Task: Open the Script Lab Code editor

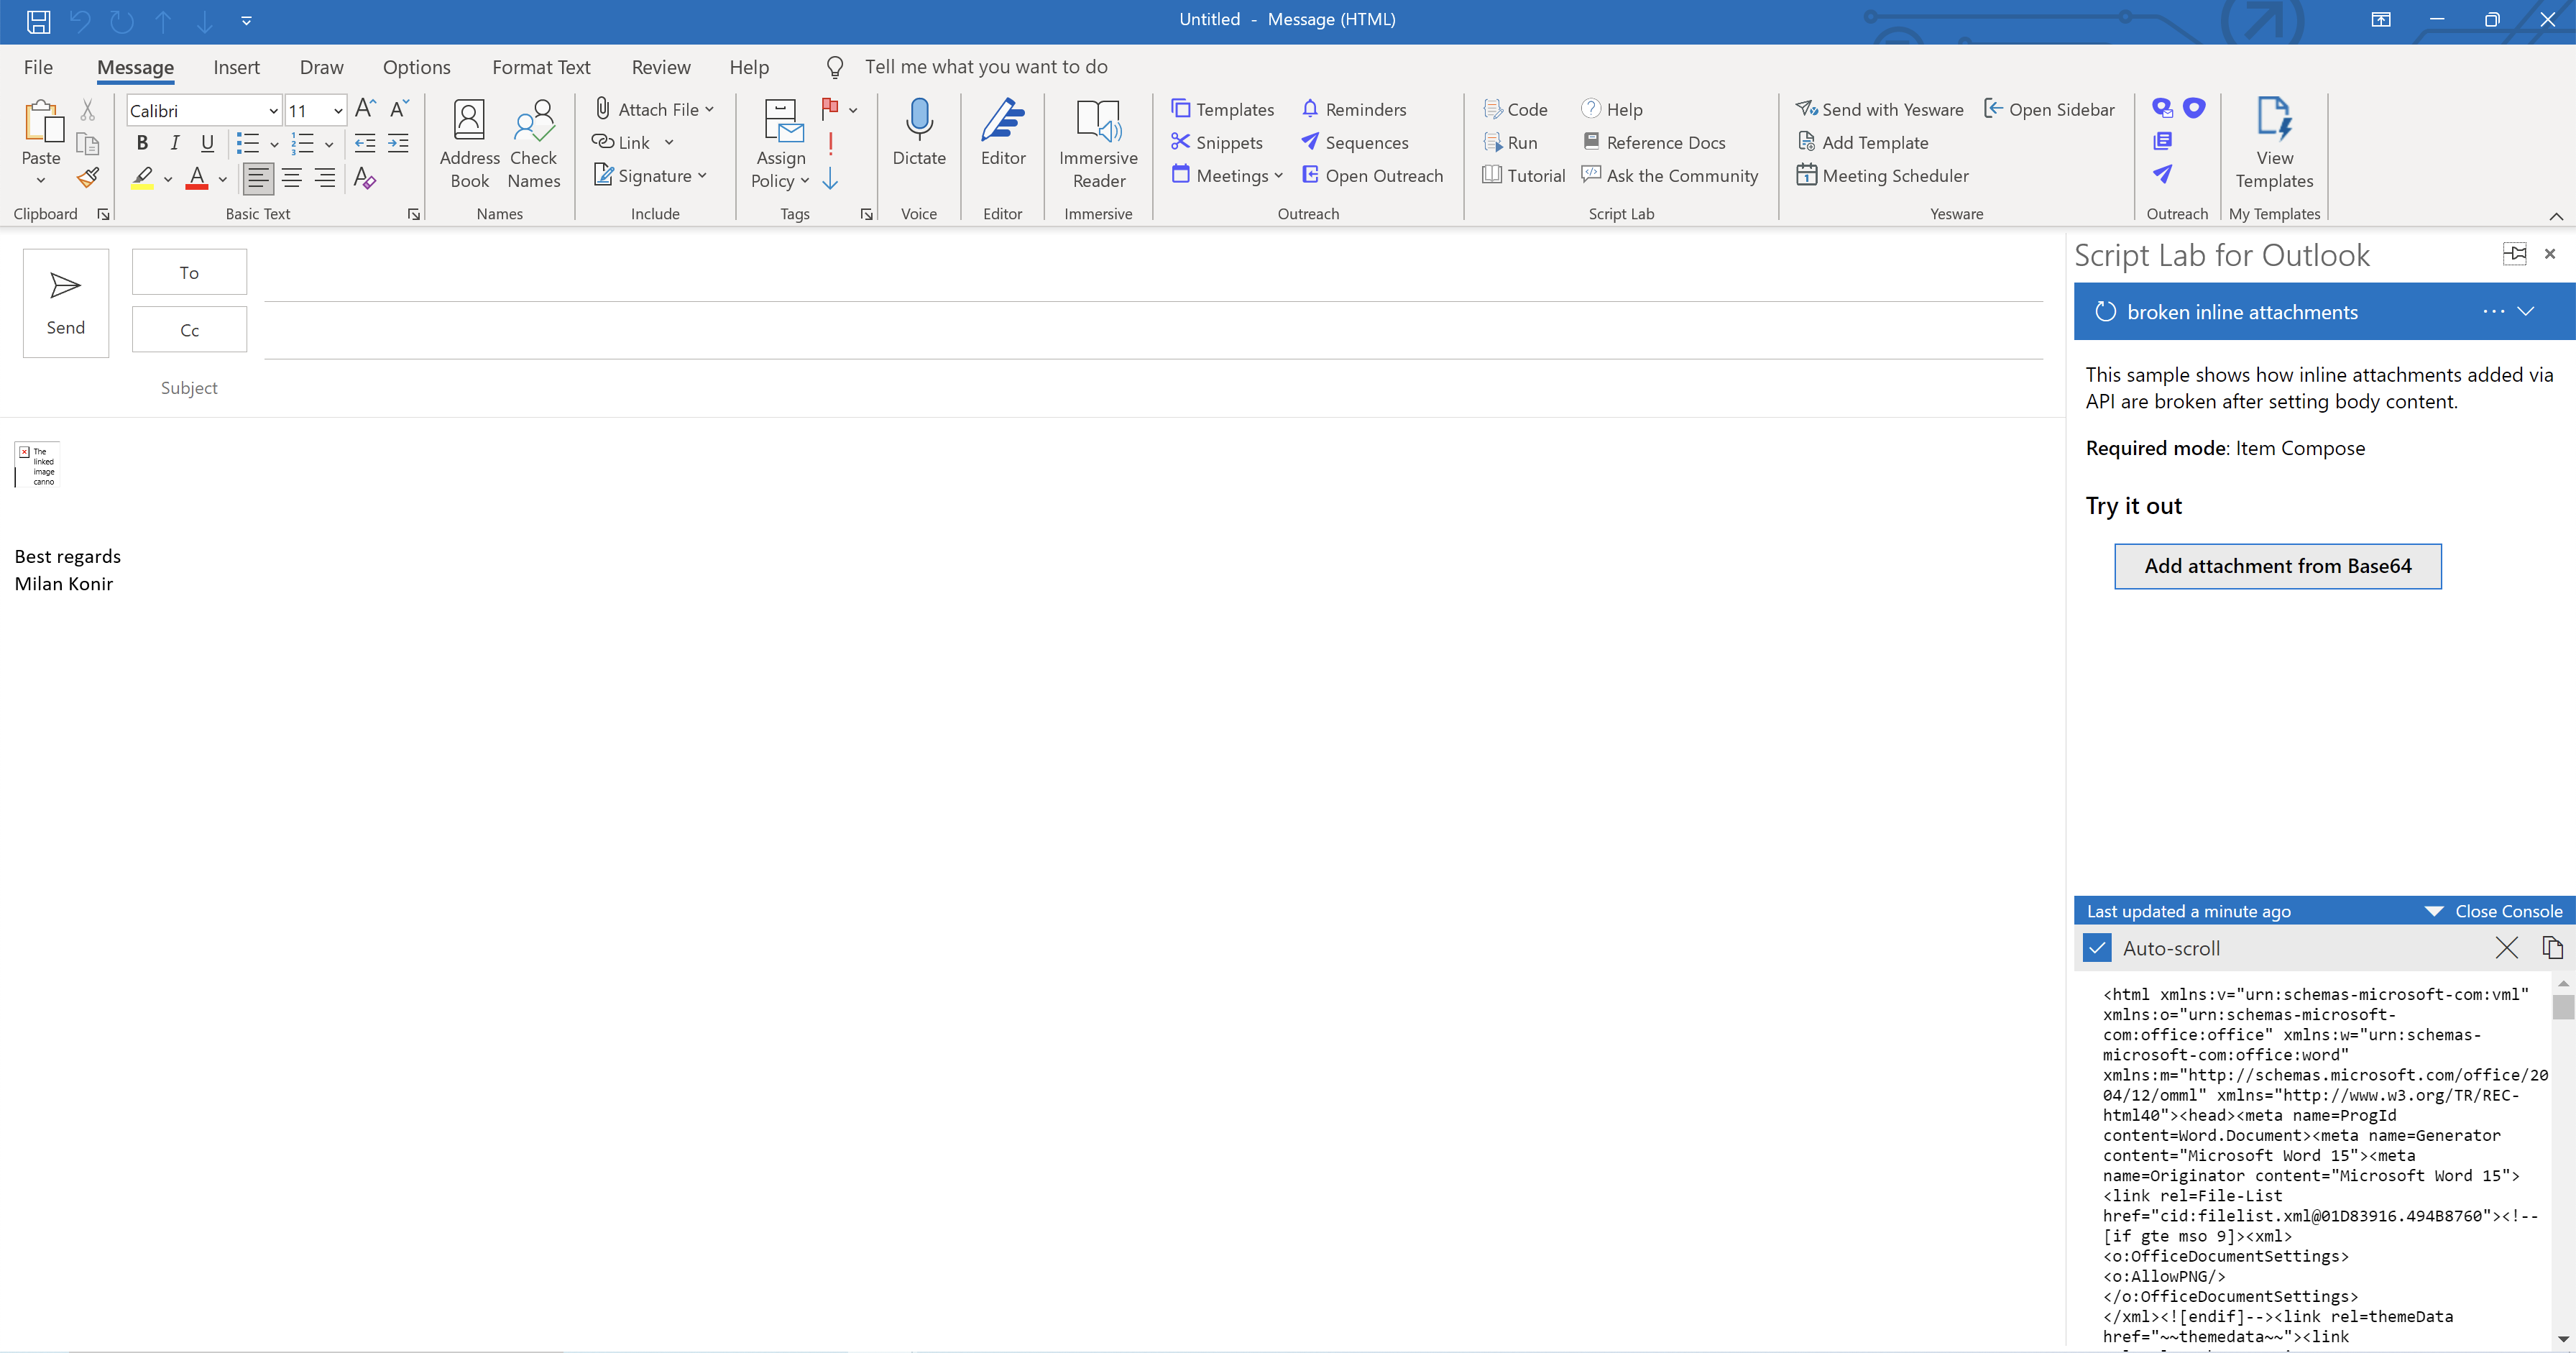Action: [x=1515, y=109]
